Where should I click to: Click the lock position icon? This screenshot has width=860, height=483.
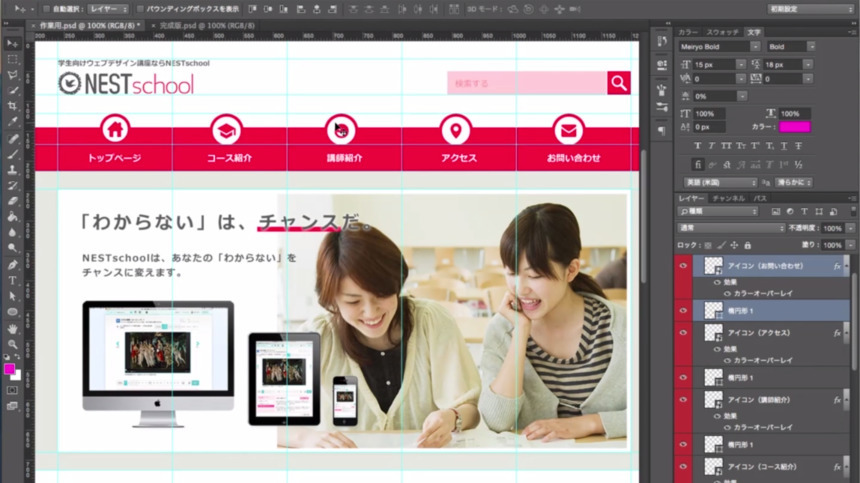point(734,246)
